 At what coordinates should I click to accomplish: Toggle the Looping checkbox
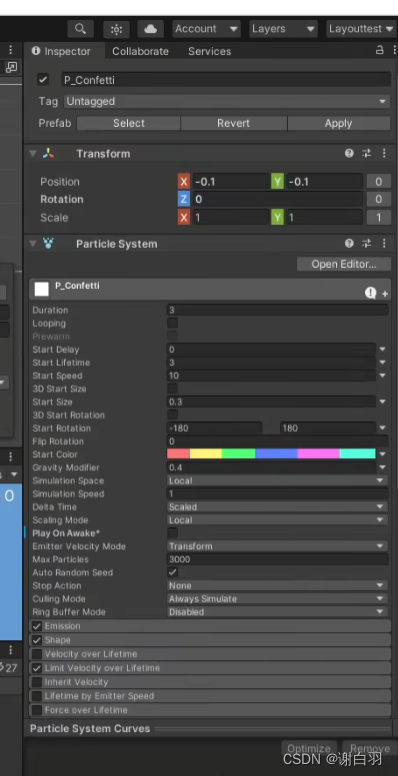[x=172, y=323]
